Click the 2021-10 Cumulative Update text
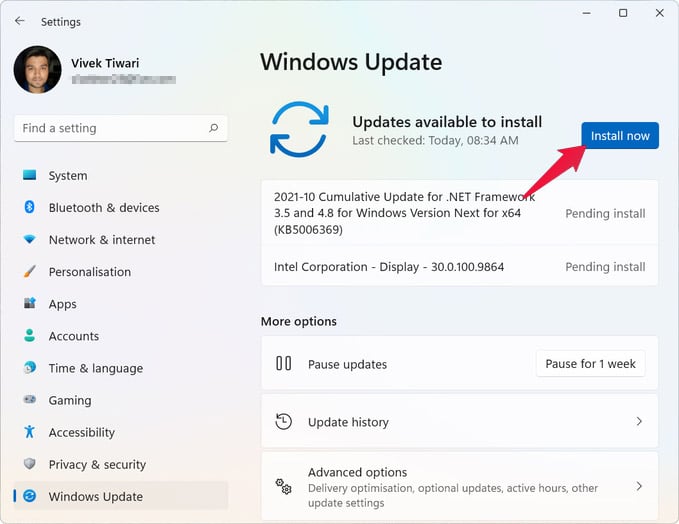This screenshot has width=679, height=524. (404, 213)
